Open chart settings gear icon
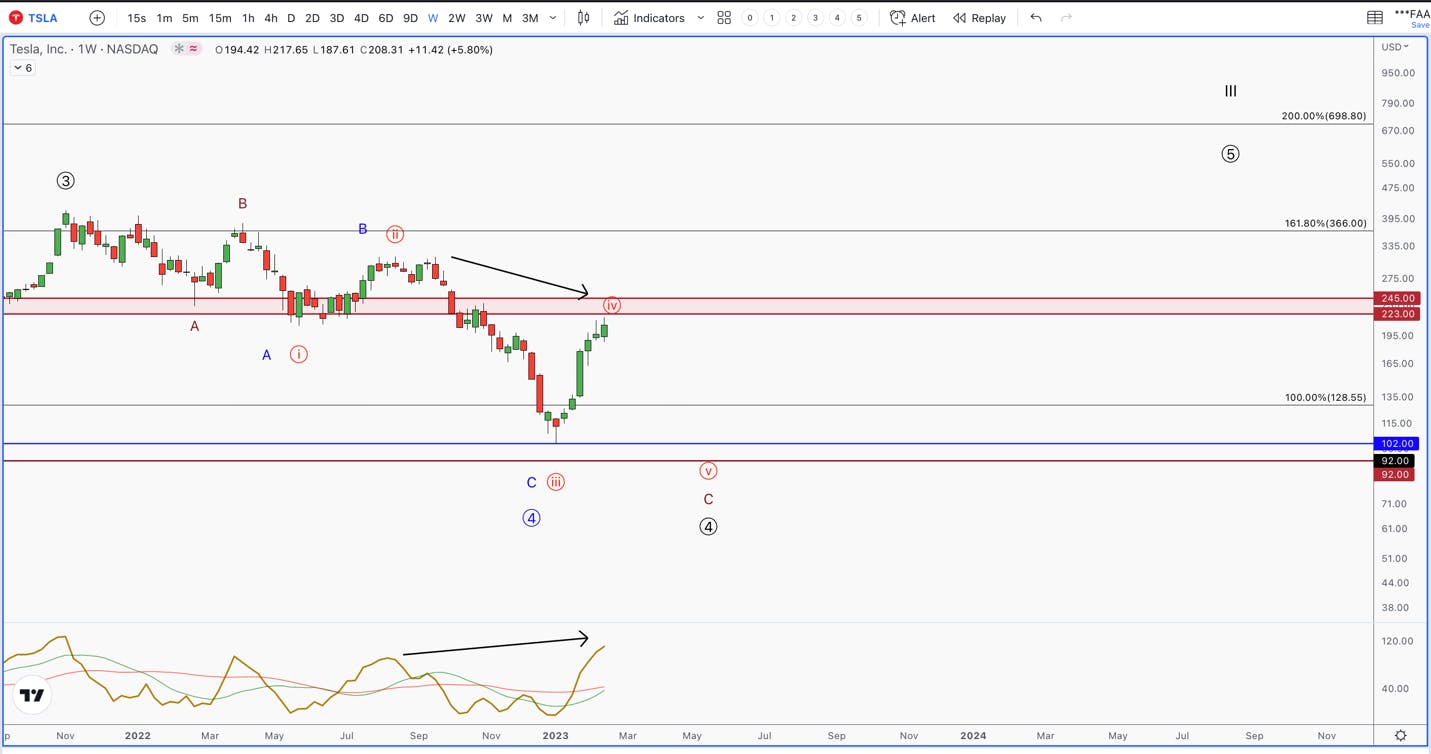 coord(1401,736)
